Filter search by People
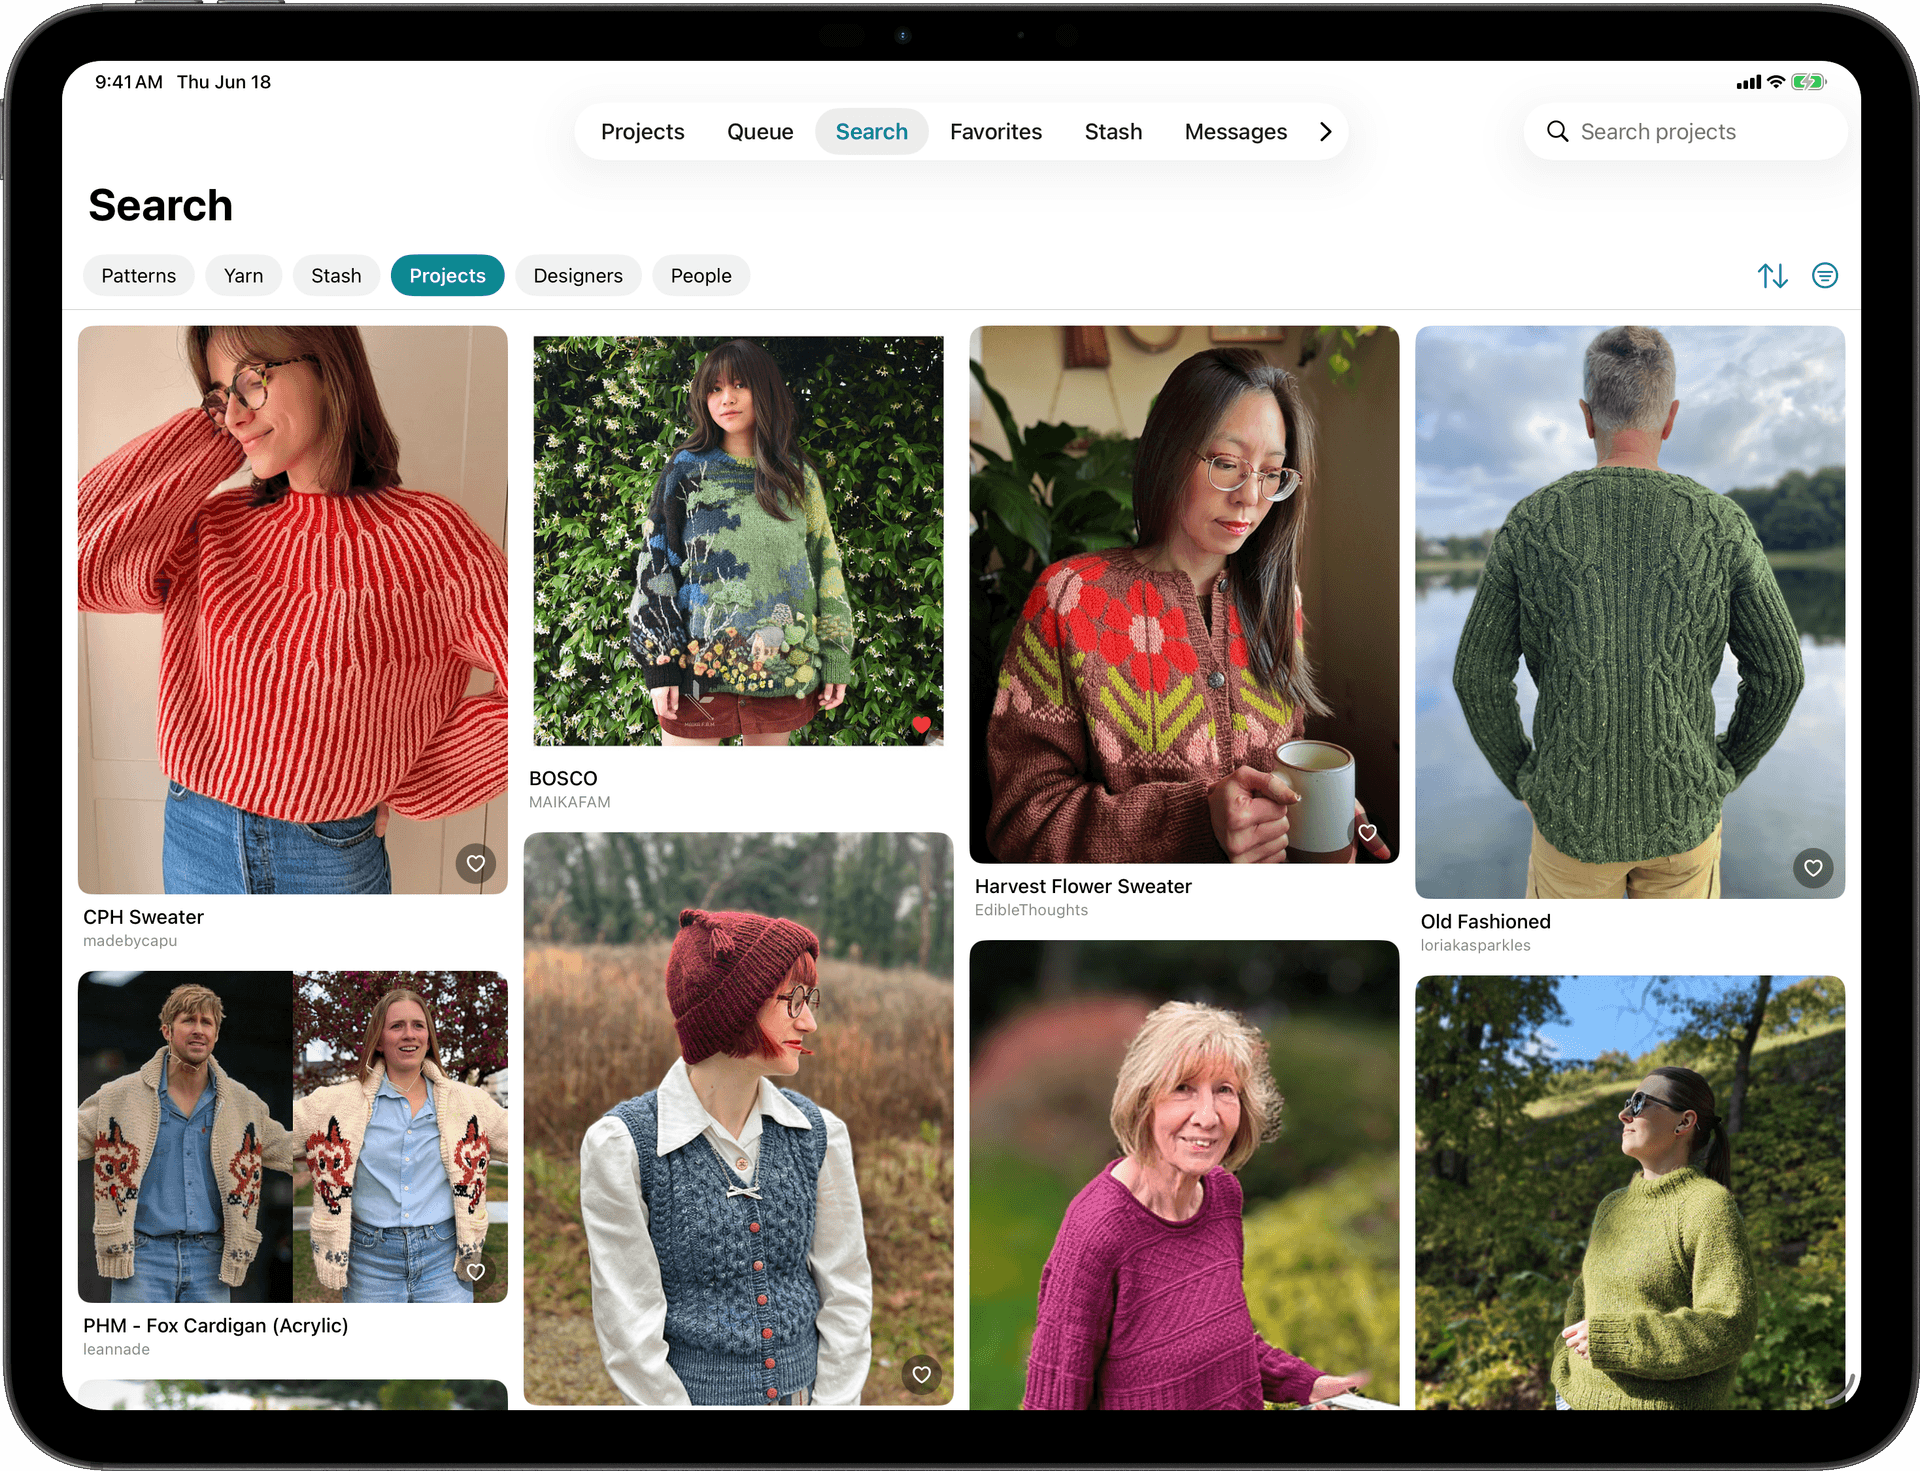The height and width of the screenshot is (1471, 1920). [x=701, y=276]
